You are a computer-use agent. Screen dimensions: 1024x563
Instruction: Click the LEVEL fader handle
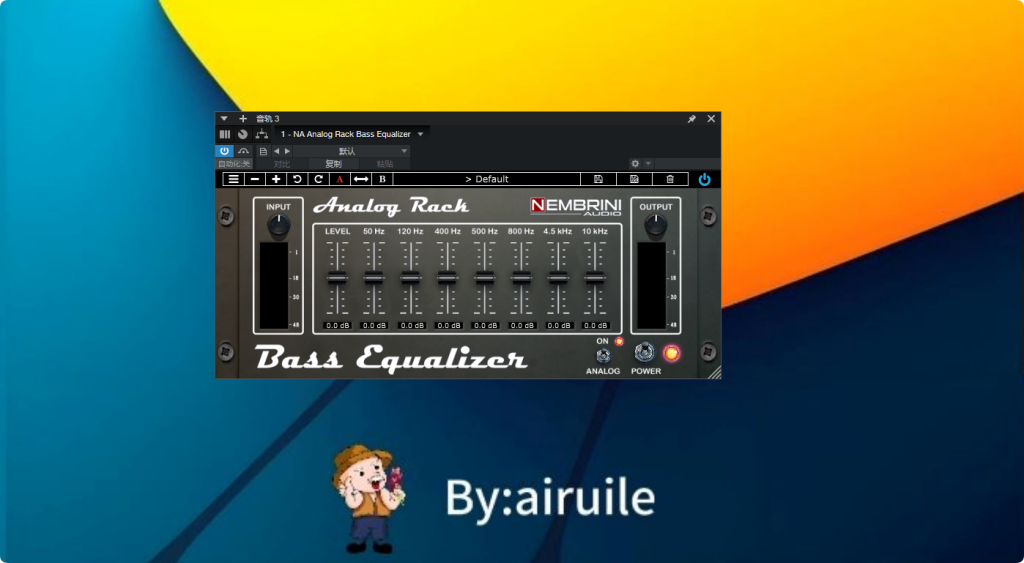tap(337, 278)
